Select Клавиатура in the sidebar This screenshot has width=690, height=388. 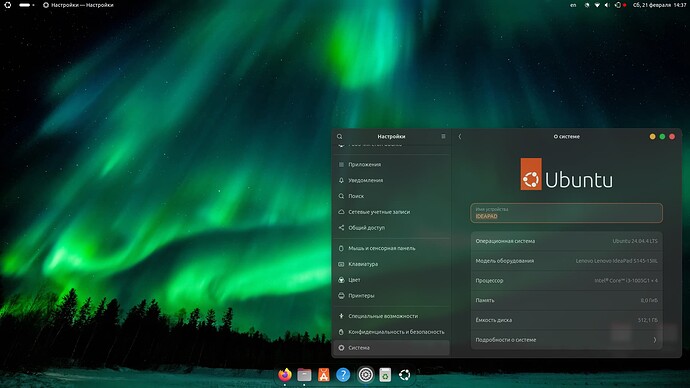click(x=391, y=264)
